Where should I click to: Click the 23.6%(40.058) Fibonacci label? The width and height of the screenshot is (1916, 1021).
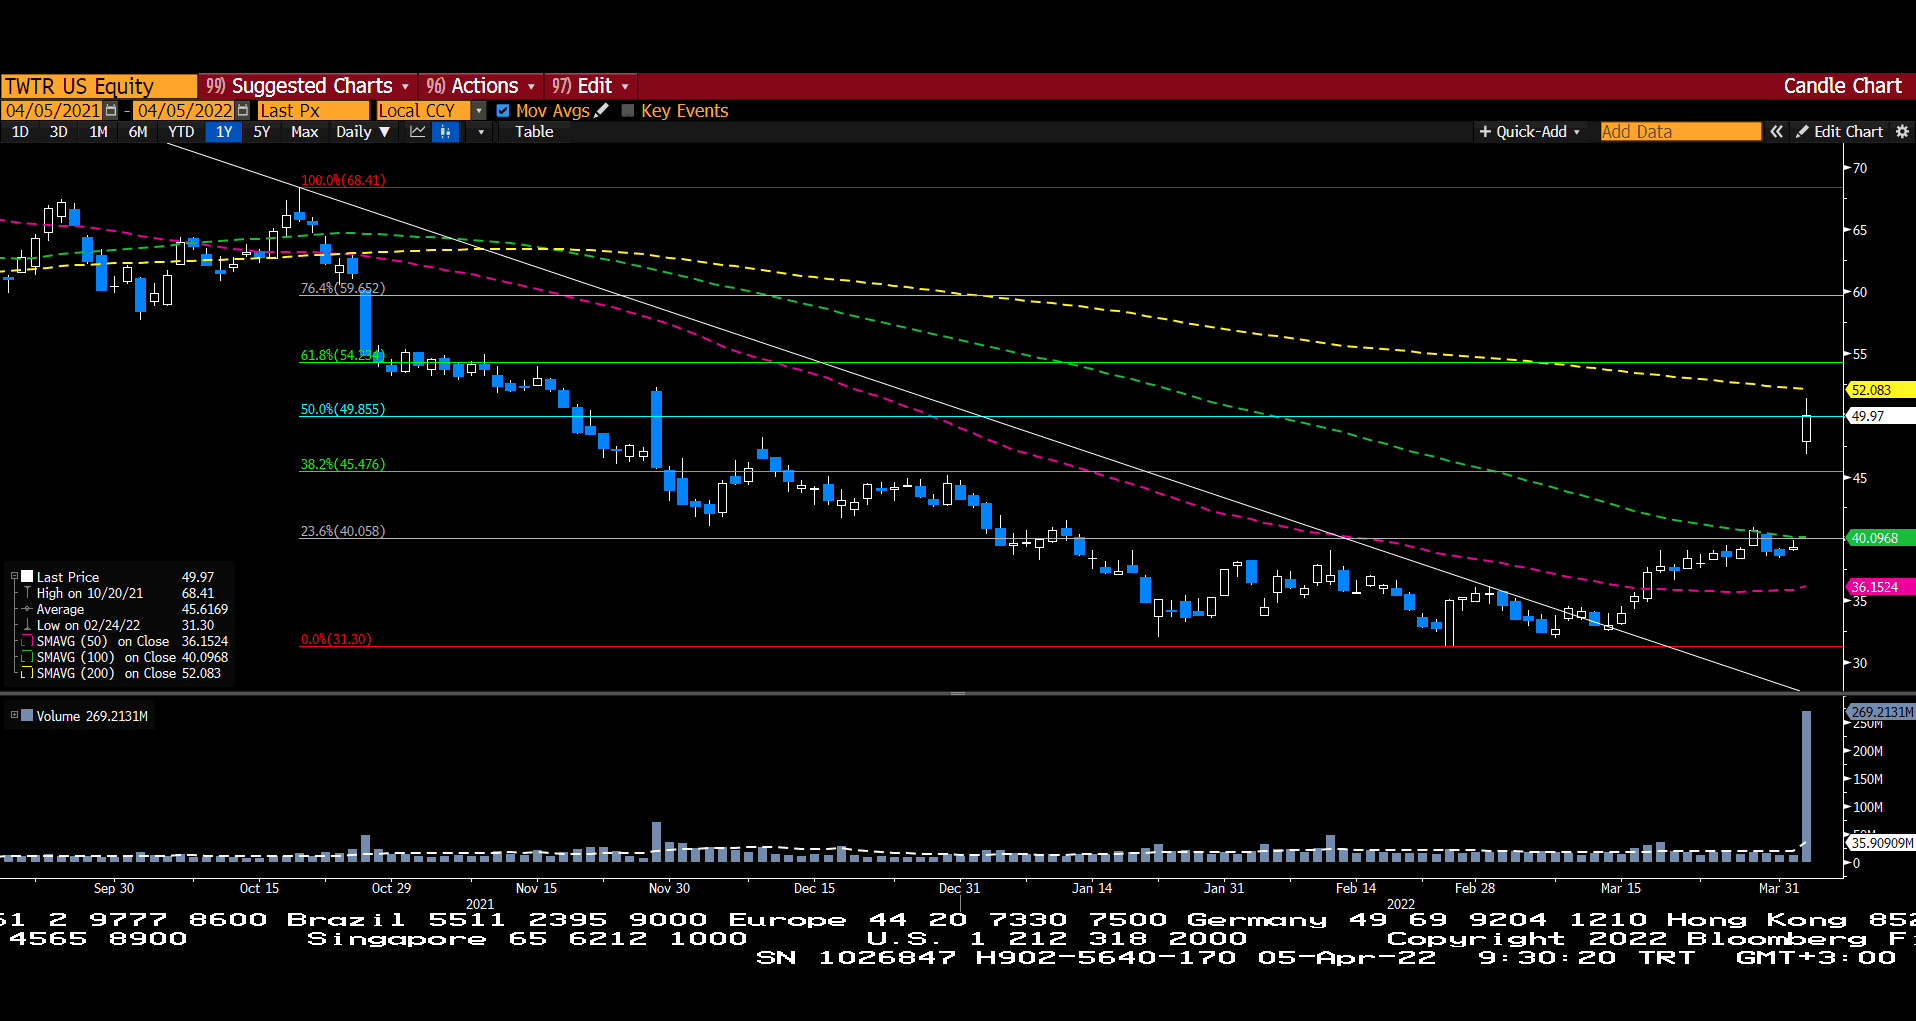pyautogui.click(x=343, y=531)
